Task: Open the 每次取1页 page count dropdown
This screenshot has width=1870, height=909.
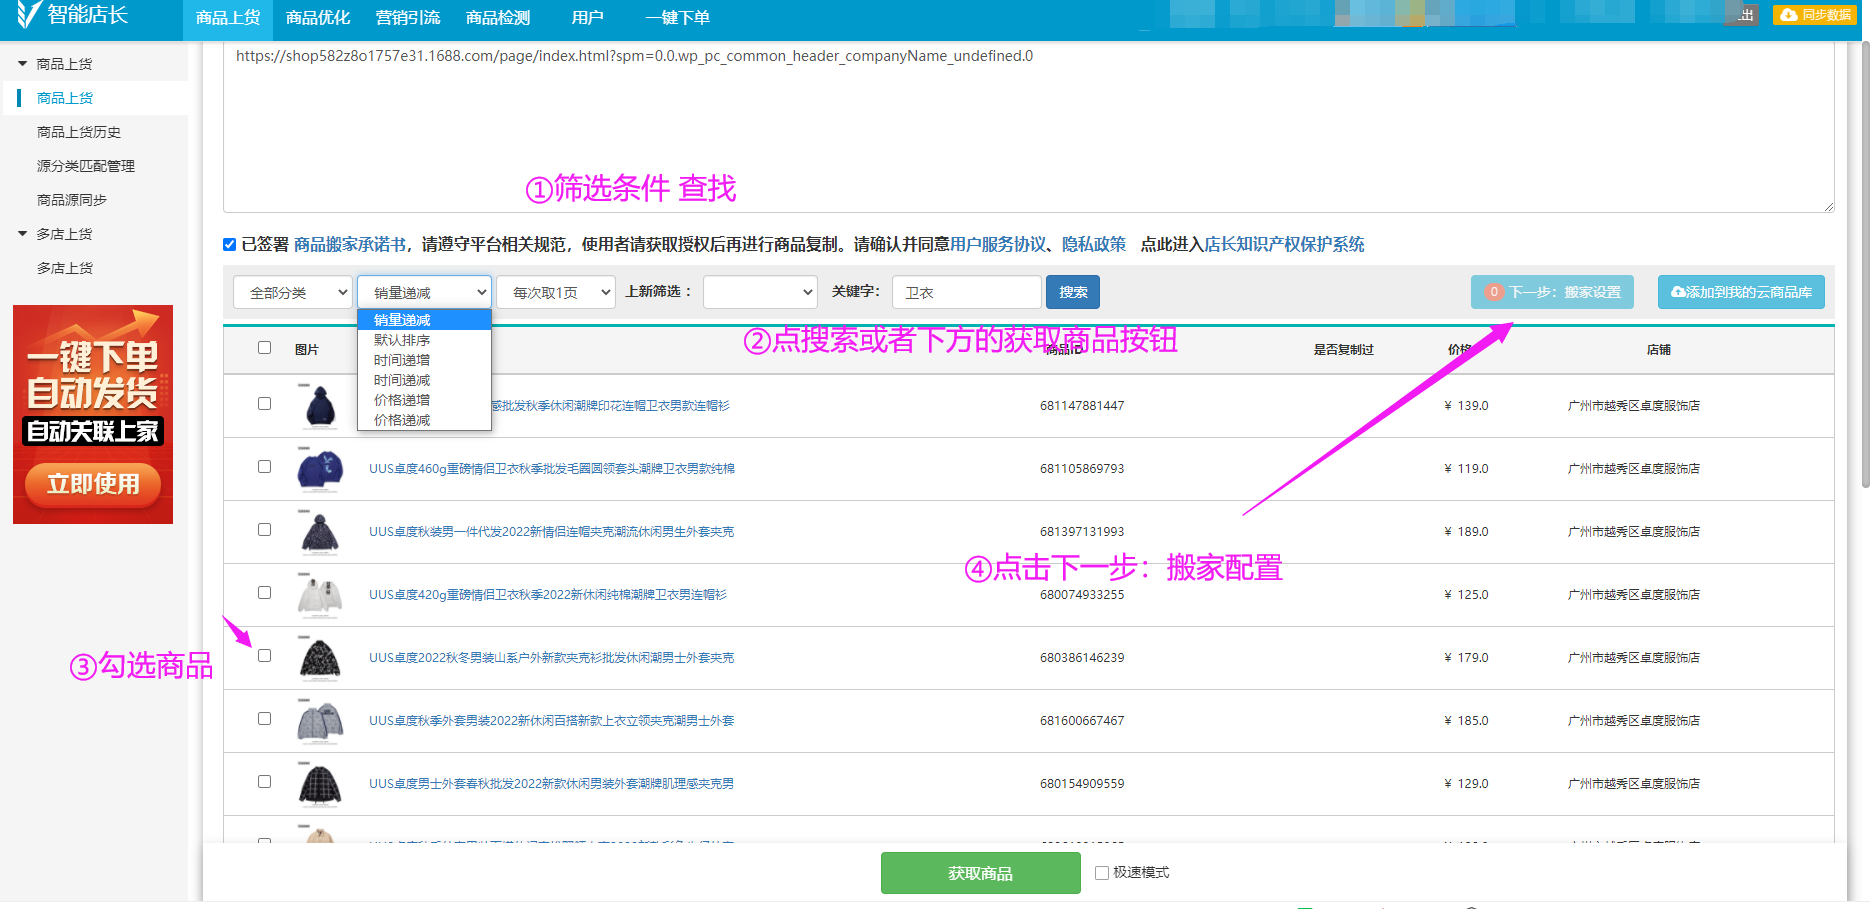Action: [555, 292]
